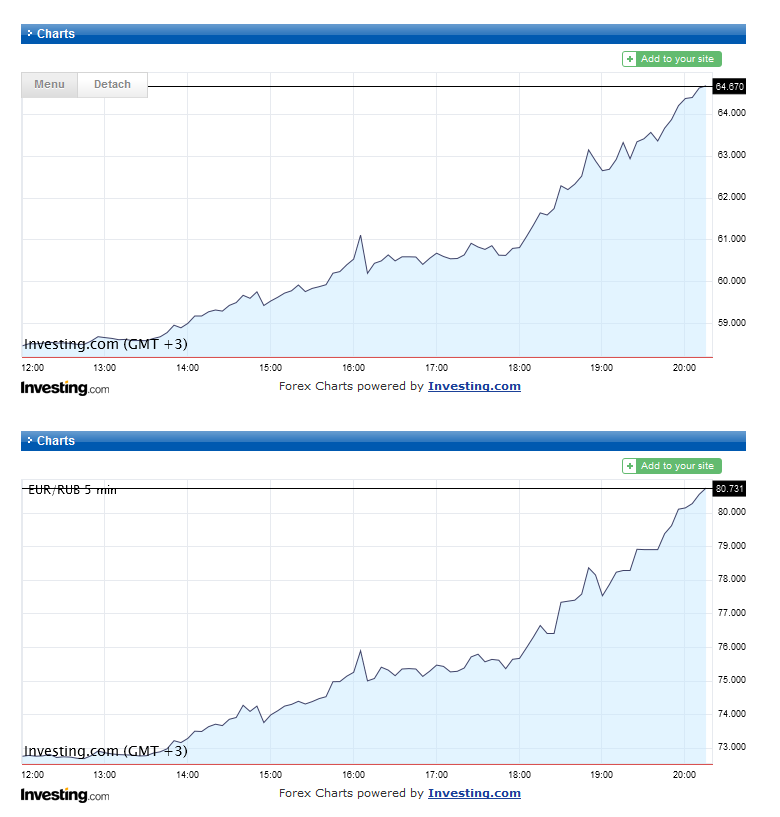The height and width of the screenshot is (817, 780).
Task: Click the Investing.com logo below the EUR/RUB chart
Action: (65, 795)
